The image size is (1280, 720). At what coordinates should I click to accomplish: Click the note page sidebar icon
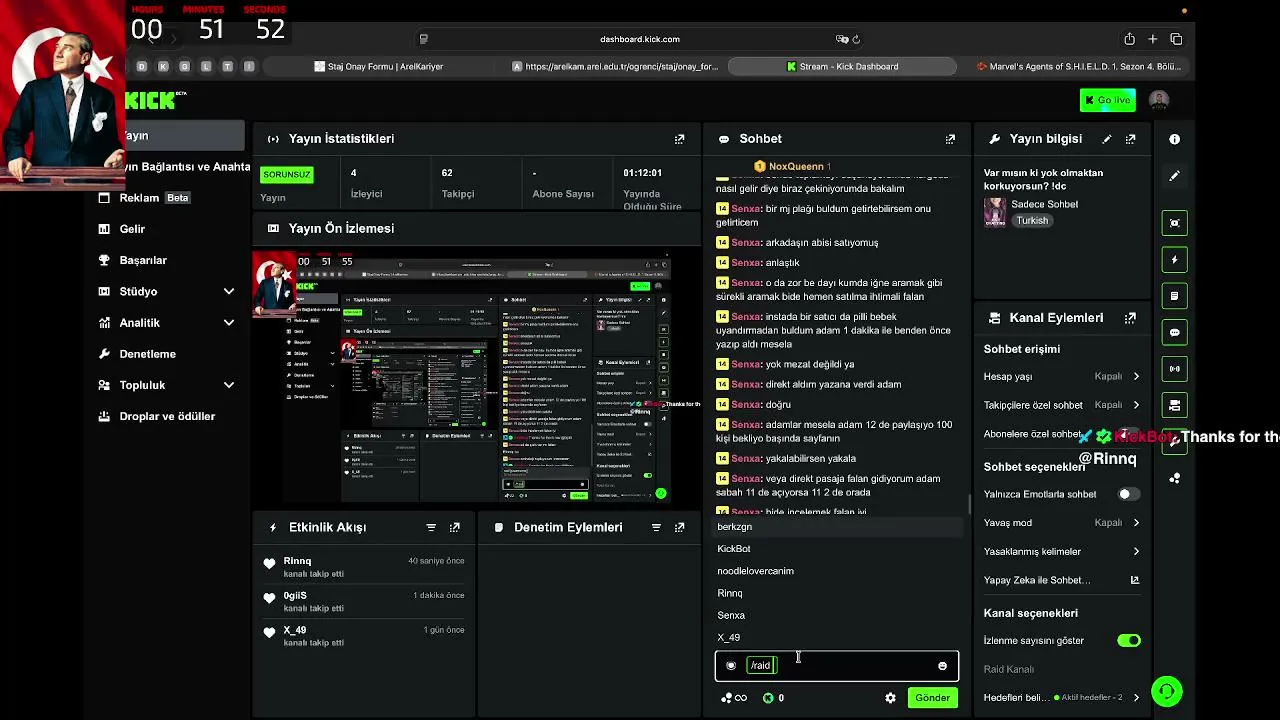[1175, 296]
